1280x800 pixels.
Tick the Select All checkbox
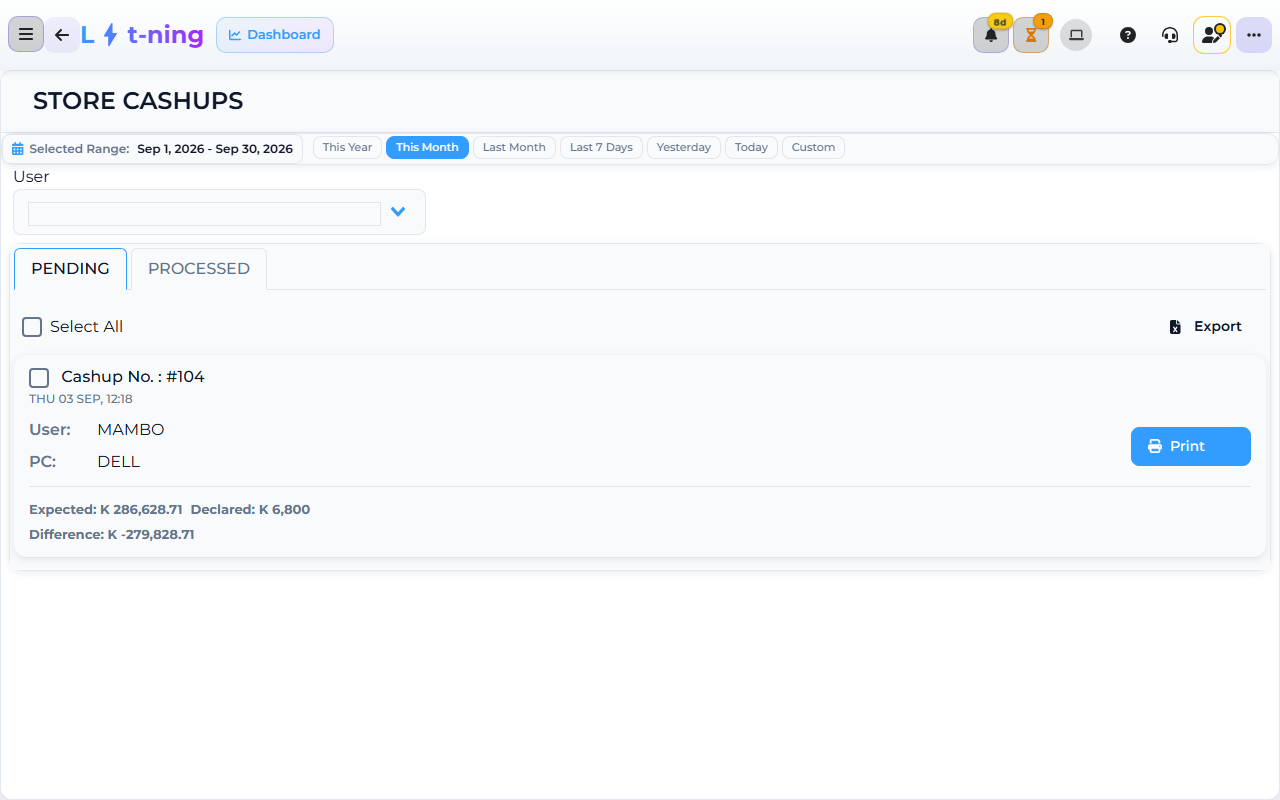pos(32,327)
